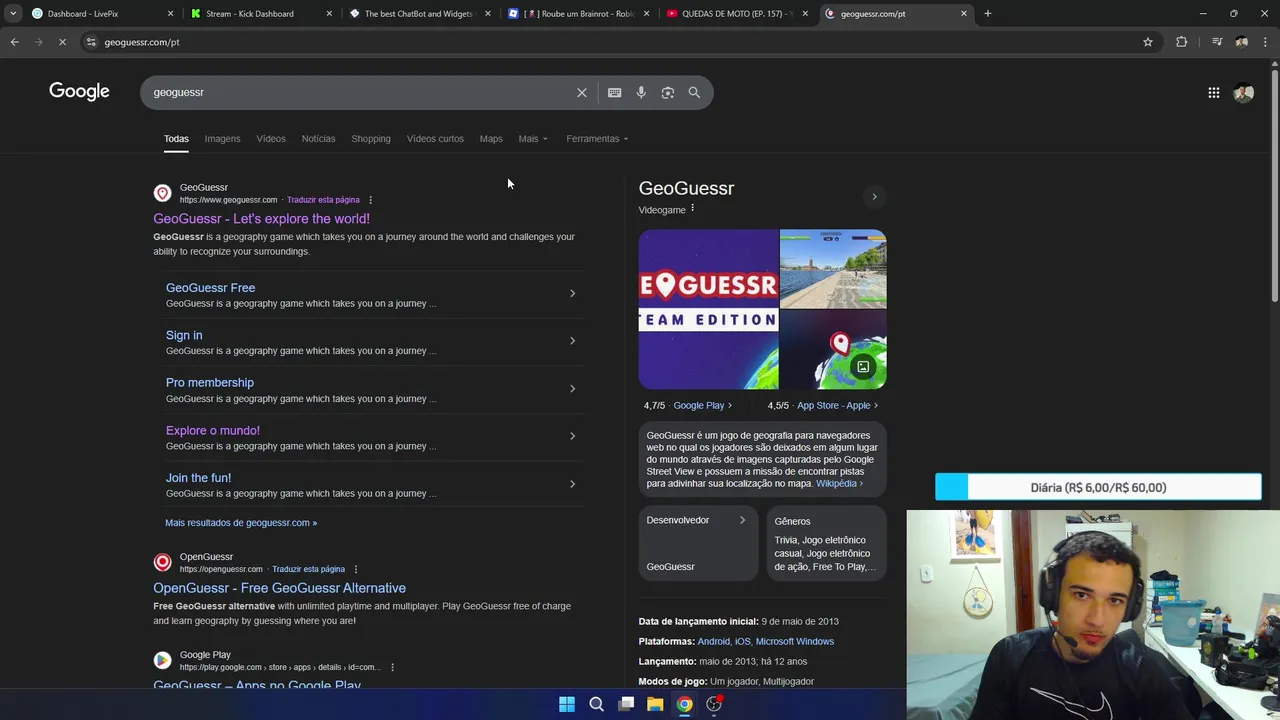1280x720 pixels.
Task: Select the Vídeos search filter
Action: pyautogui.click(x=271, y=138)
